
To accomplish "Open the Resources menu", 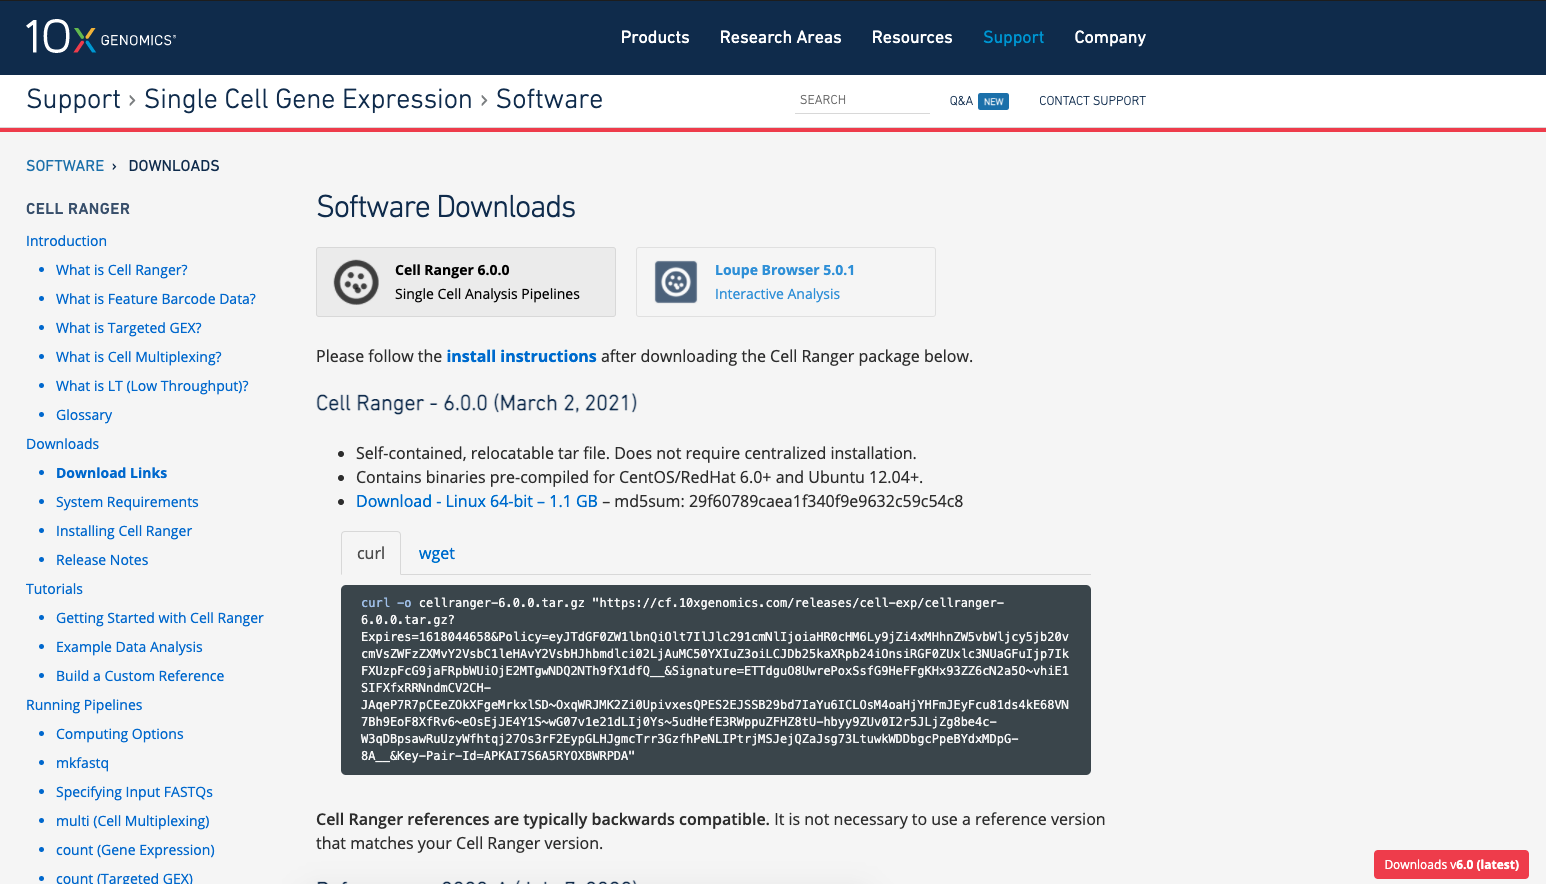I will tap(912, 37).
